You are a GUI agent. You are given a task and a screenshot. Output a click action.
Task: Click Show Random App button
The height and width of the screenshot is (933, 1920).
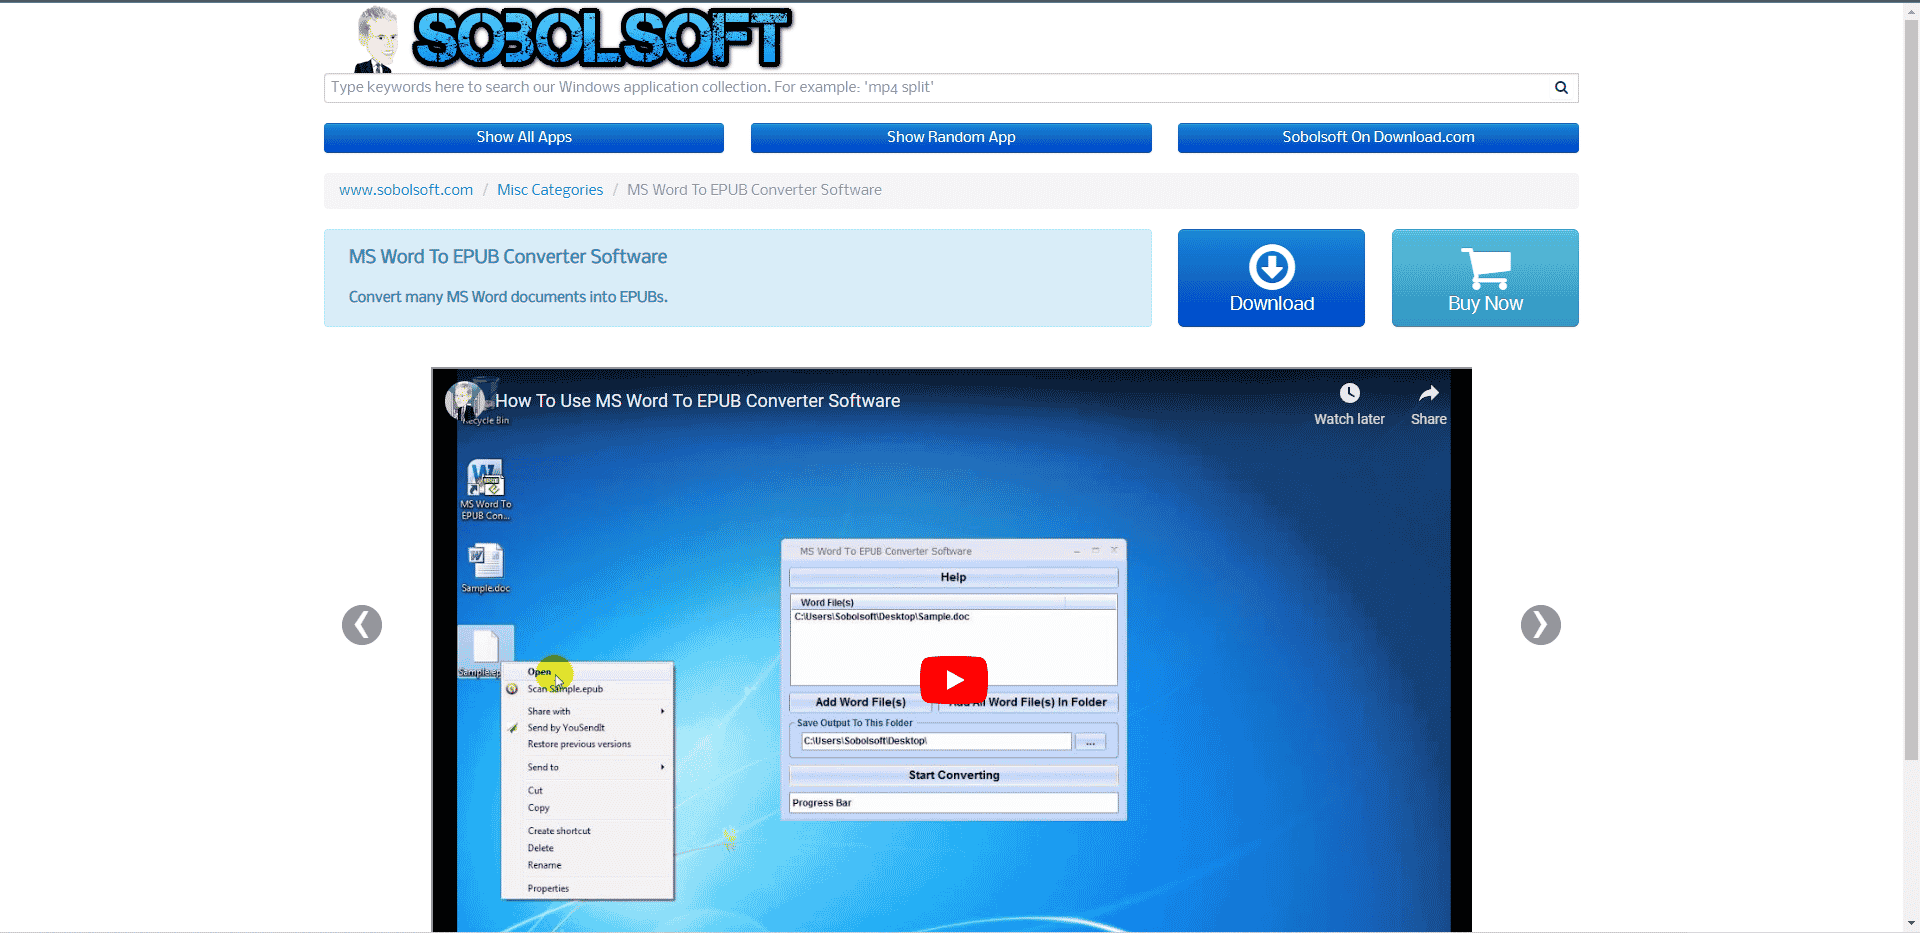click(951, 138)
